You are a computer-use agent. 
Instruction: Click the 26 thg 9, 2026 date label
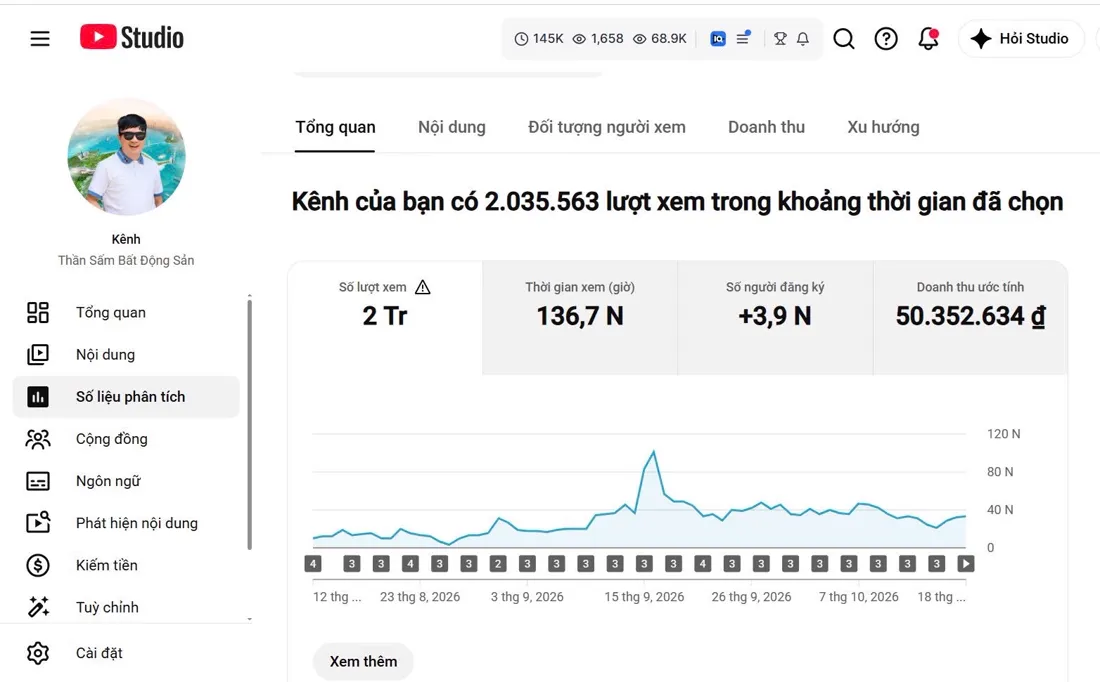pos(751,597)
